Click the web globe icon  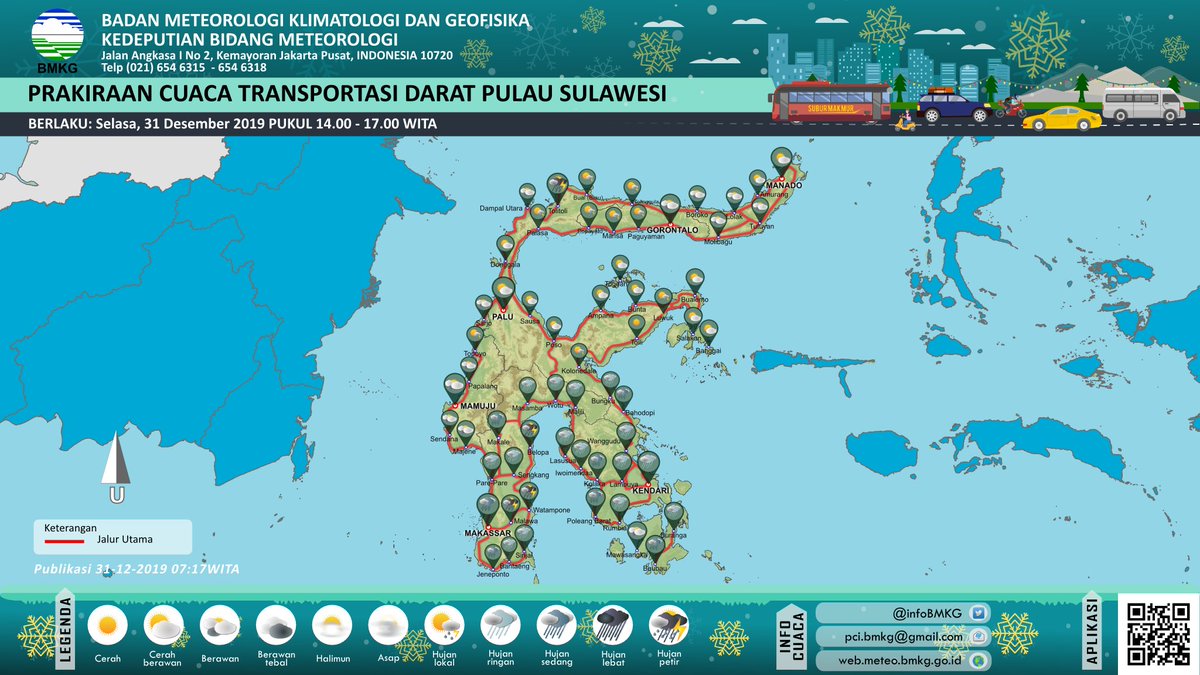point(979,659)
